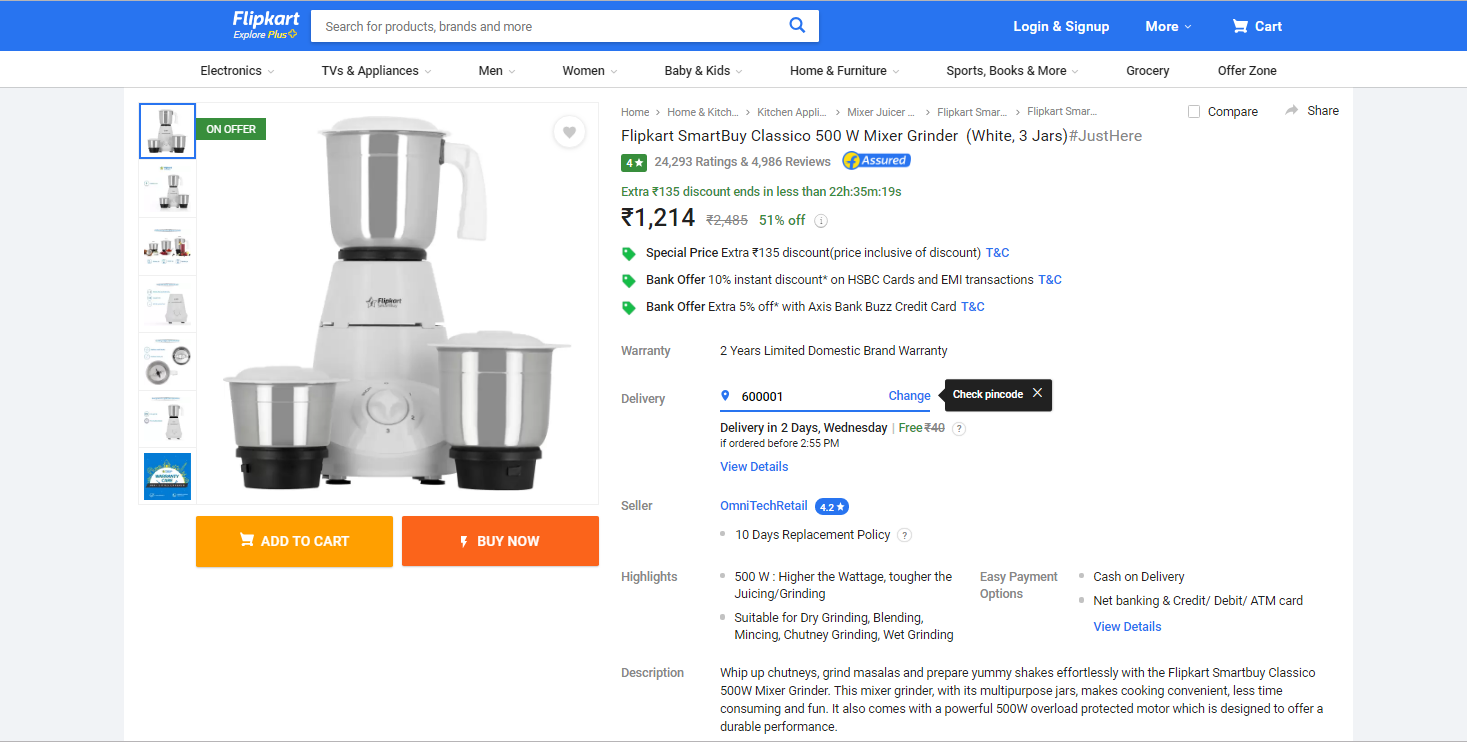Go to Offer Zone

point(1247,70)
